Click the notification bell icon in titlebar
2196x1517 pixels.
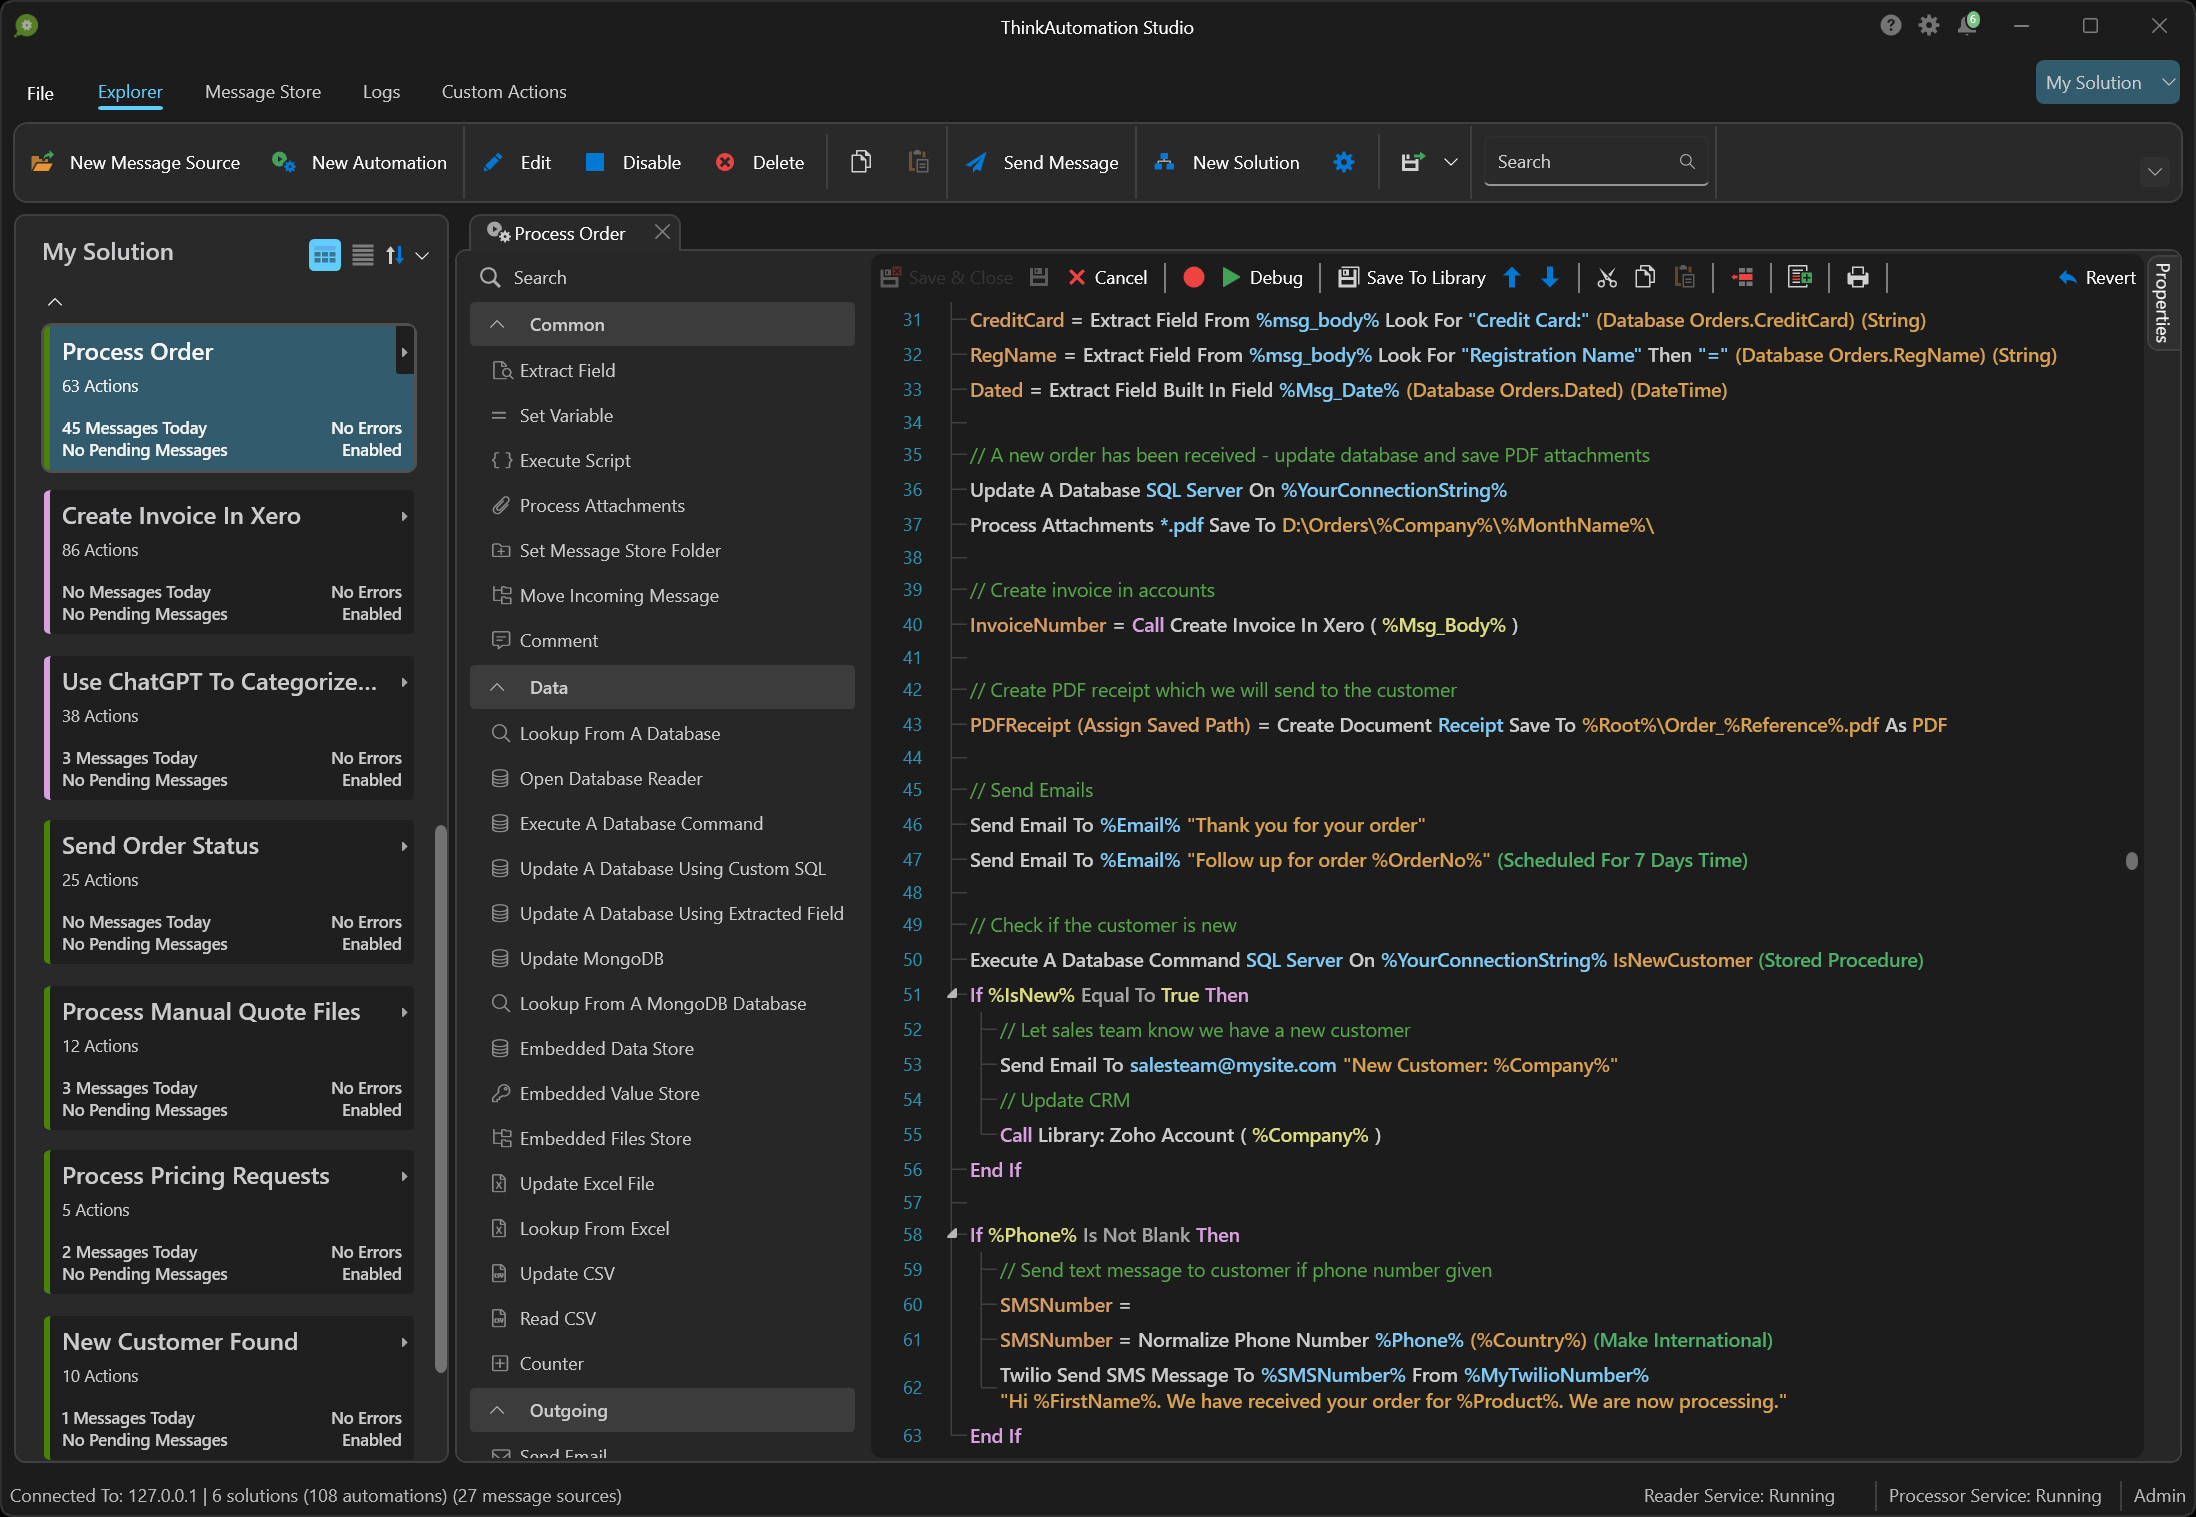coord(1966,23)
